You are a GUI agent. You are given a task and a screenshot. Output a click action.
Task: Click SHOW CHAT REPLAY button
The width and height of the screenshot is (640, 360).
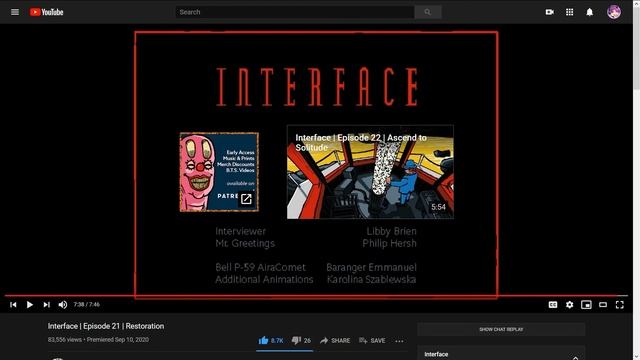(x=501, y=329)
